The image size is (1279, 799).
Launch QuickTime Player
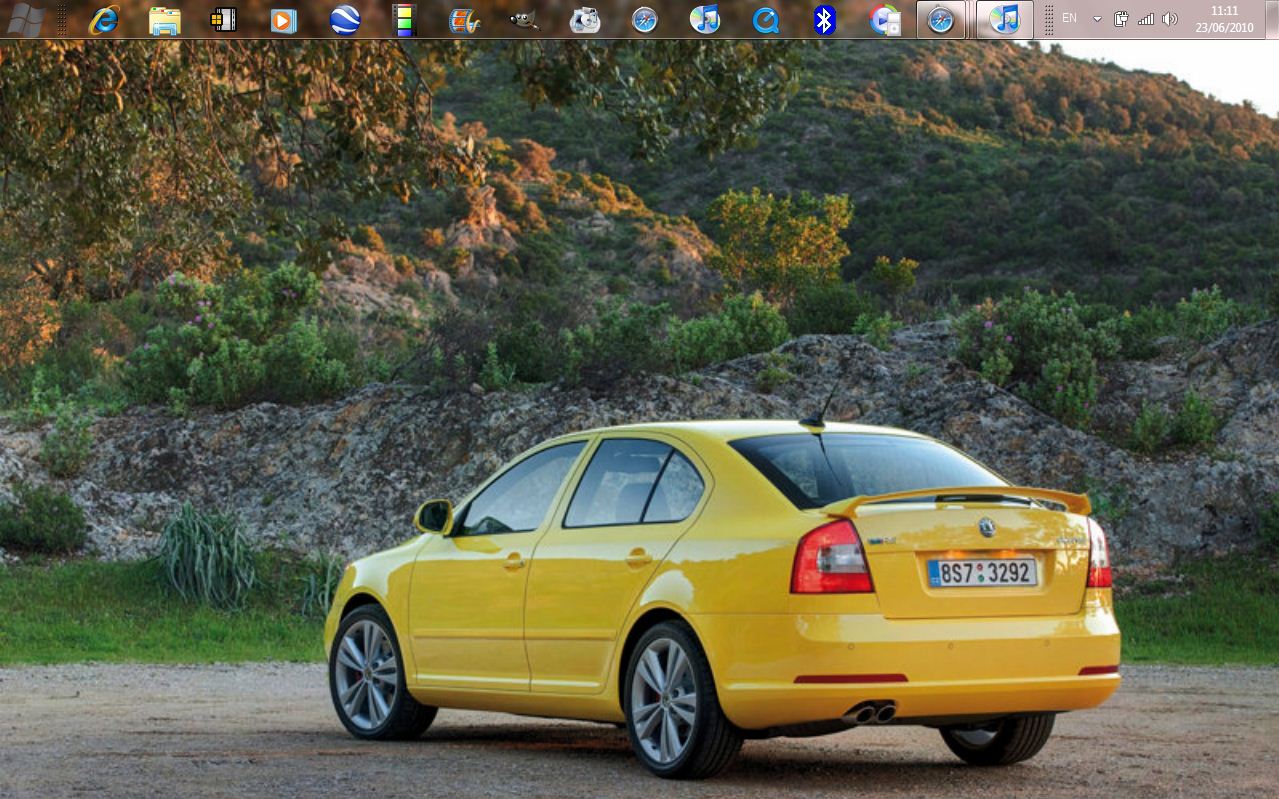(765, 19)
